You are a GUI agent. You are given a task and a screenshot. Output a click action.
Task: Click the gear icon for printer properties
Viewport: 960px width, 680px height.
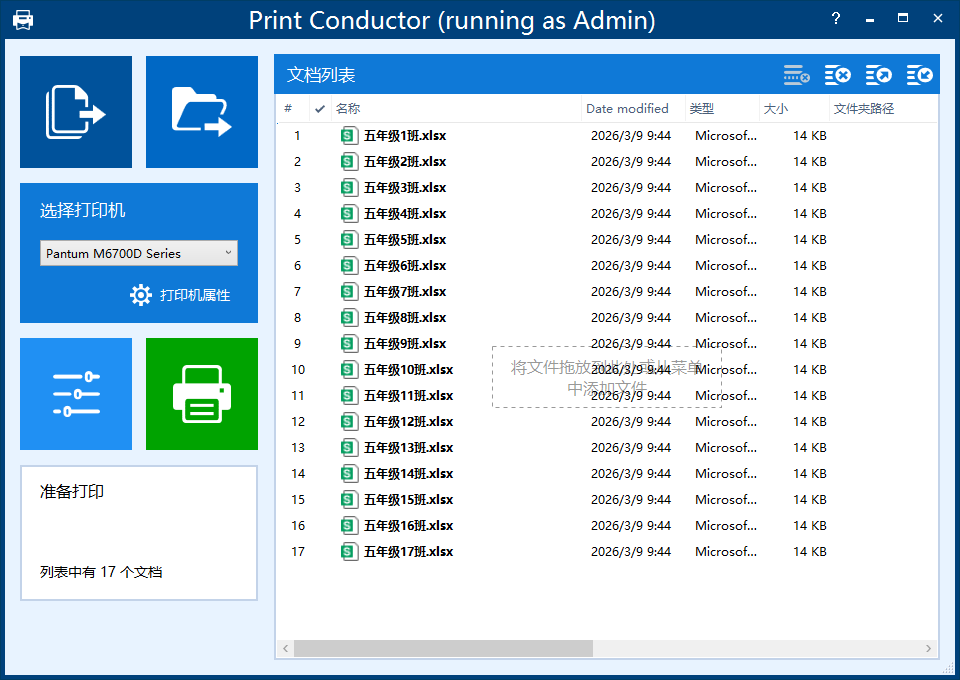click(141, 295)
